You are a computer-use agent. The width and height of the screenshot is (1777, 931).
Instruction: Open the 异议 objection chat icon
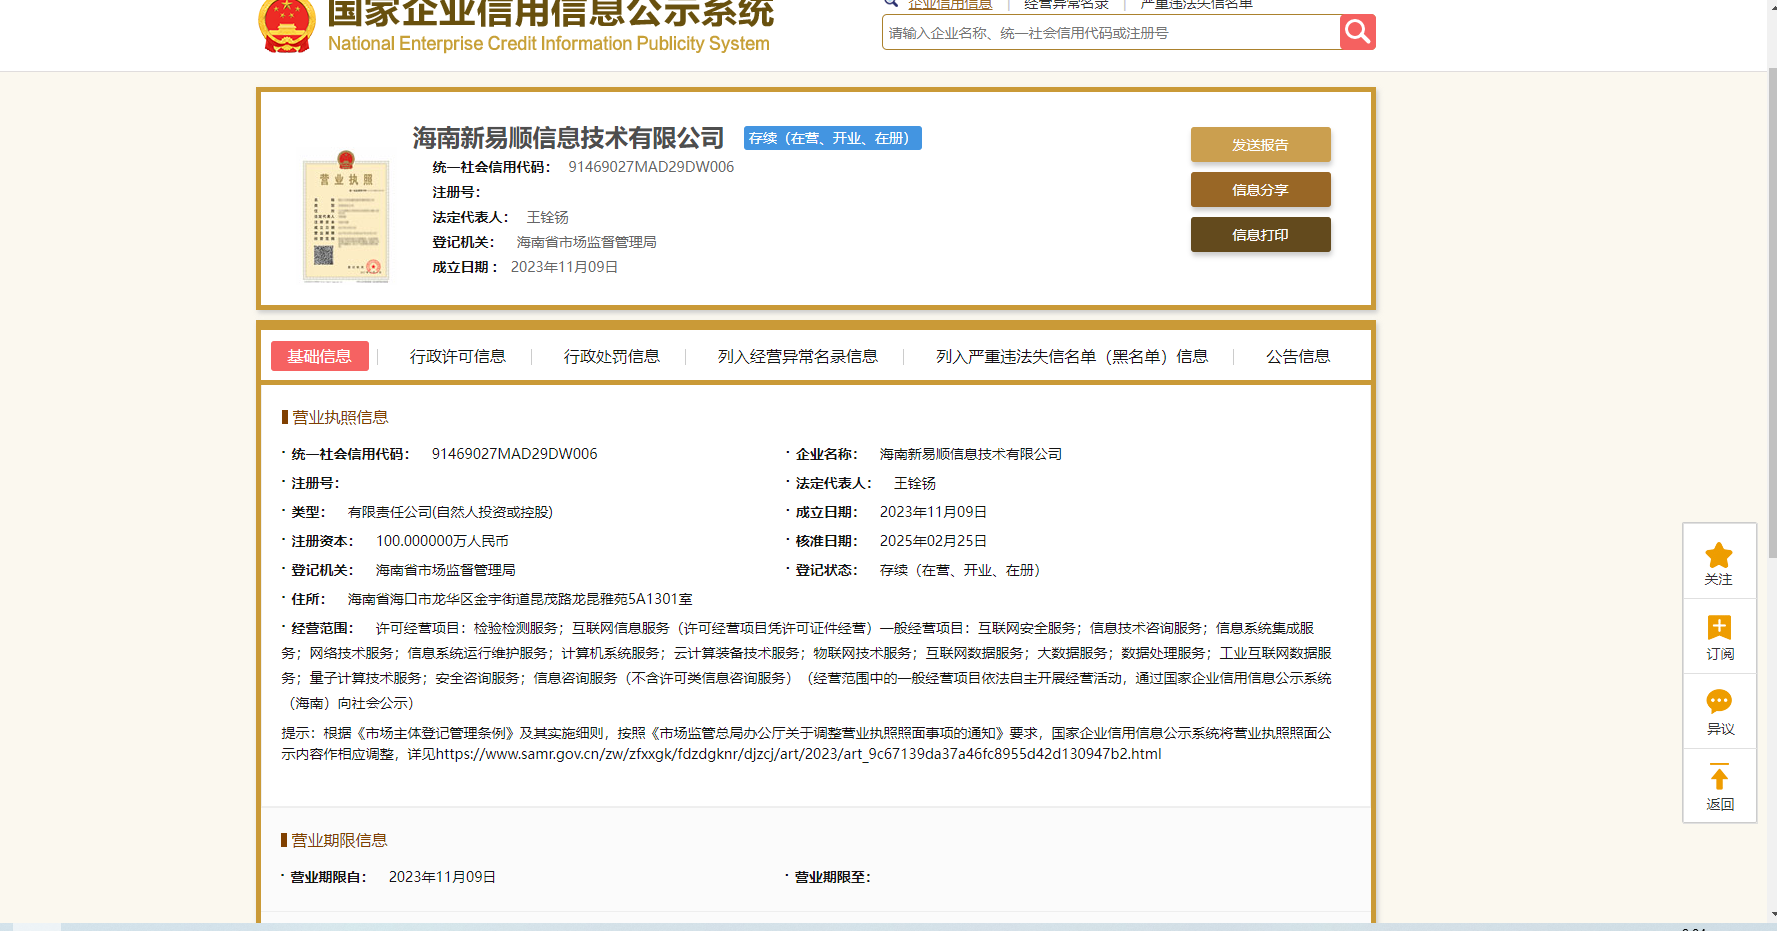(1719, 701)
